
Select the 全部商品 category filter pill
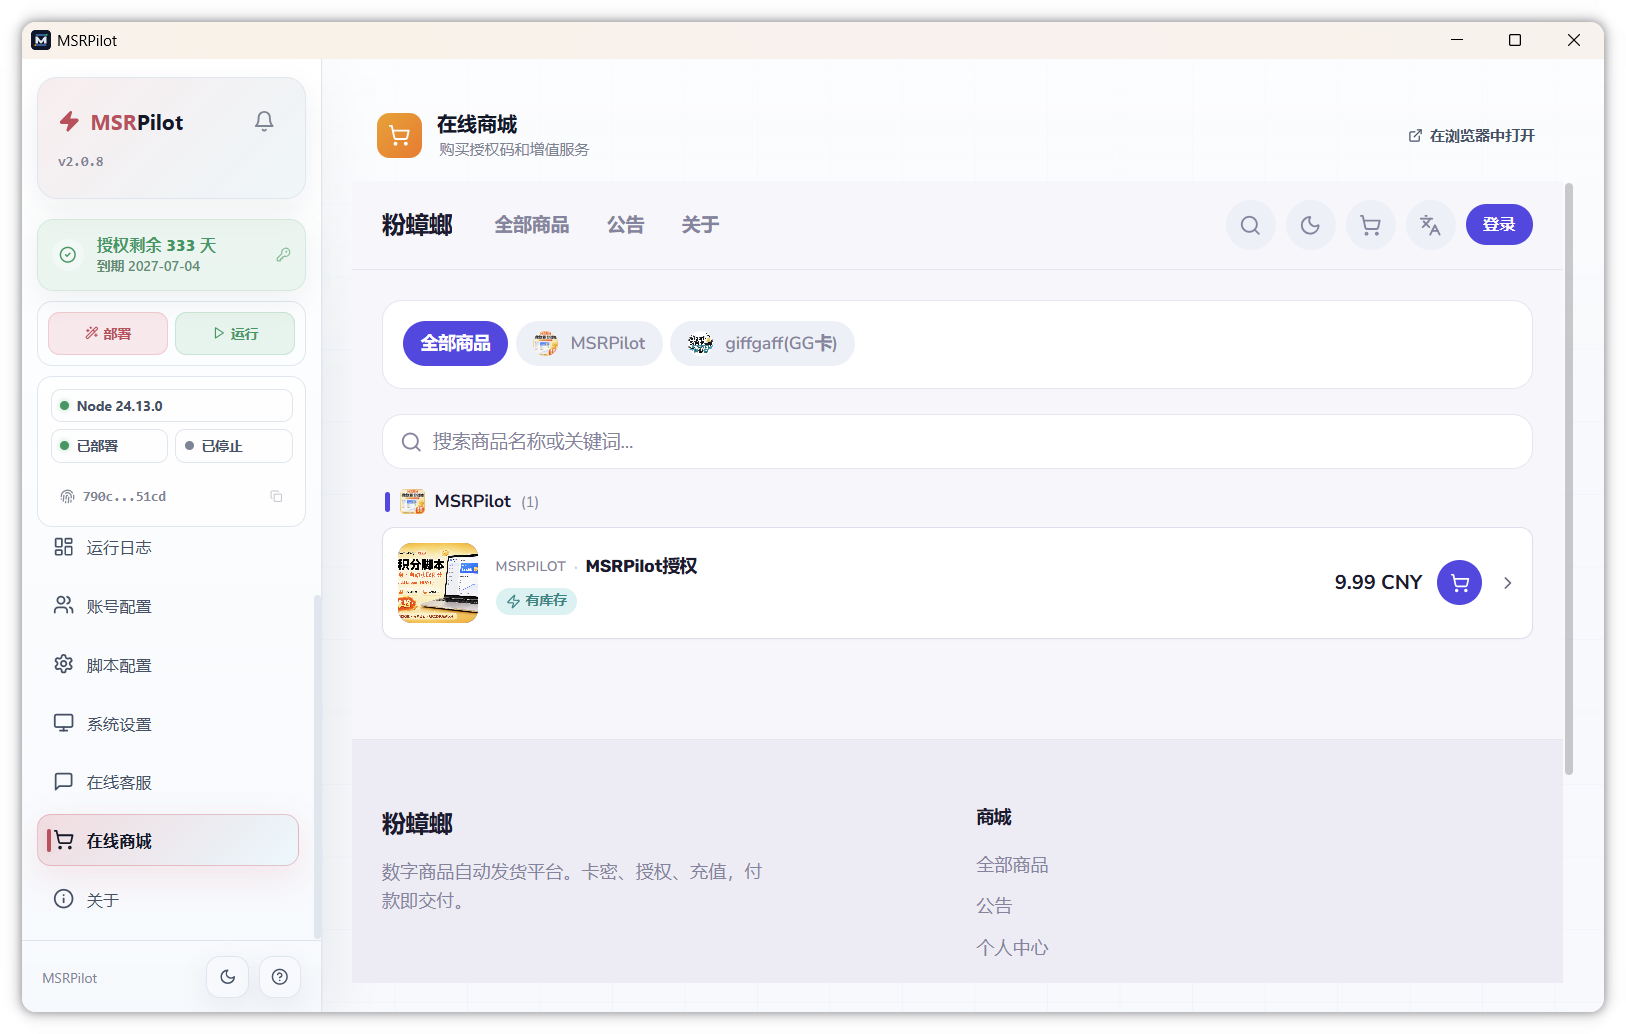455,343
